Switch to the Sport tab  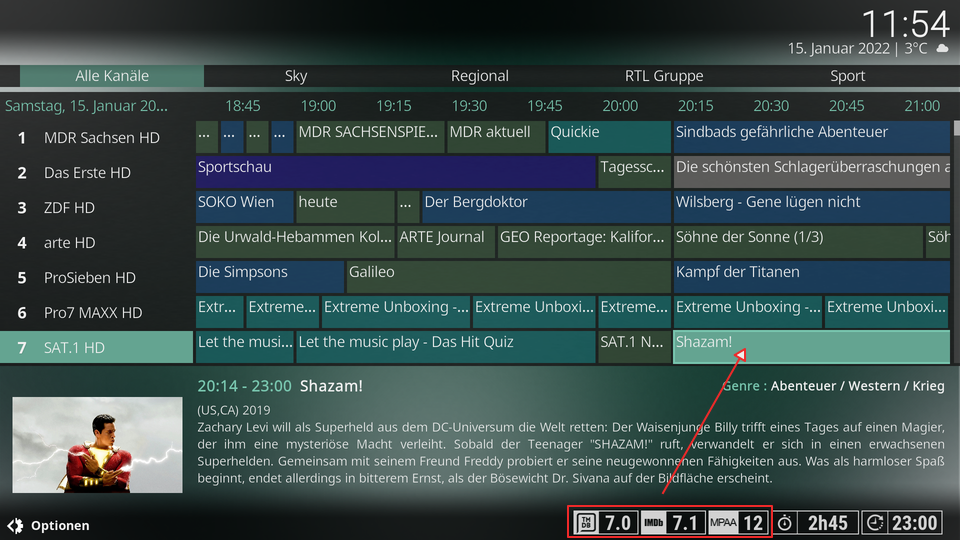coord(847,76)
